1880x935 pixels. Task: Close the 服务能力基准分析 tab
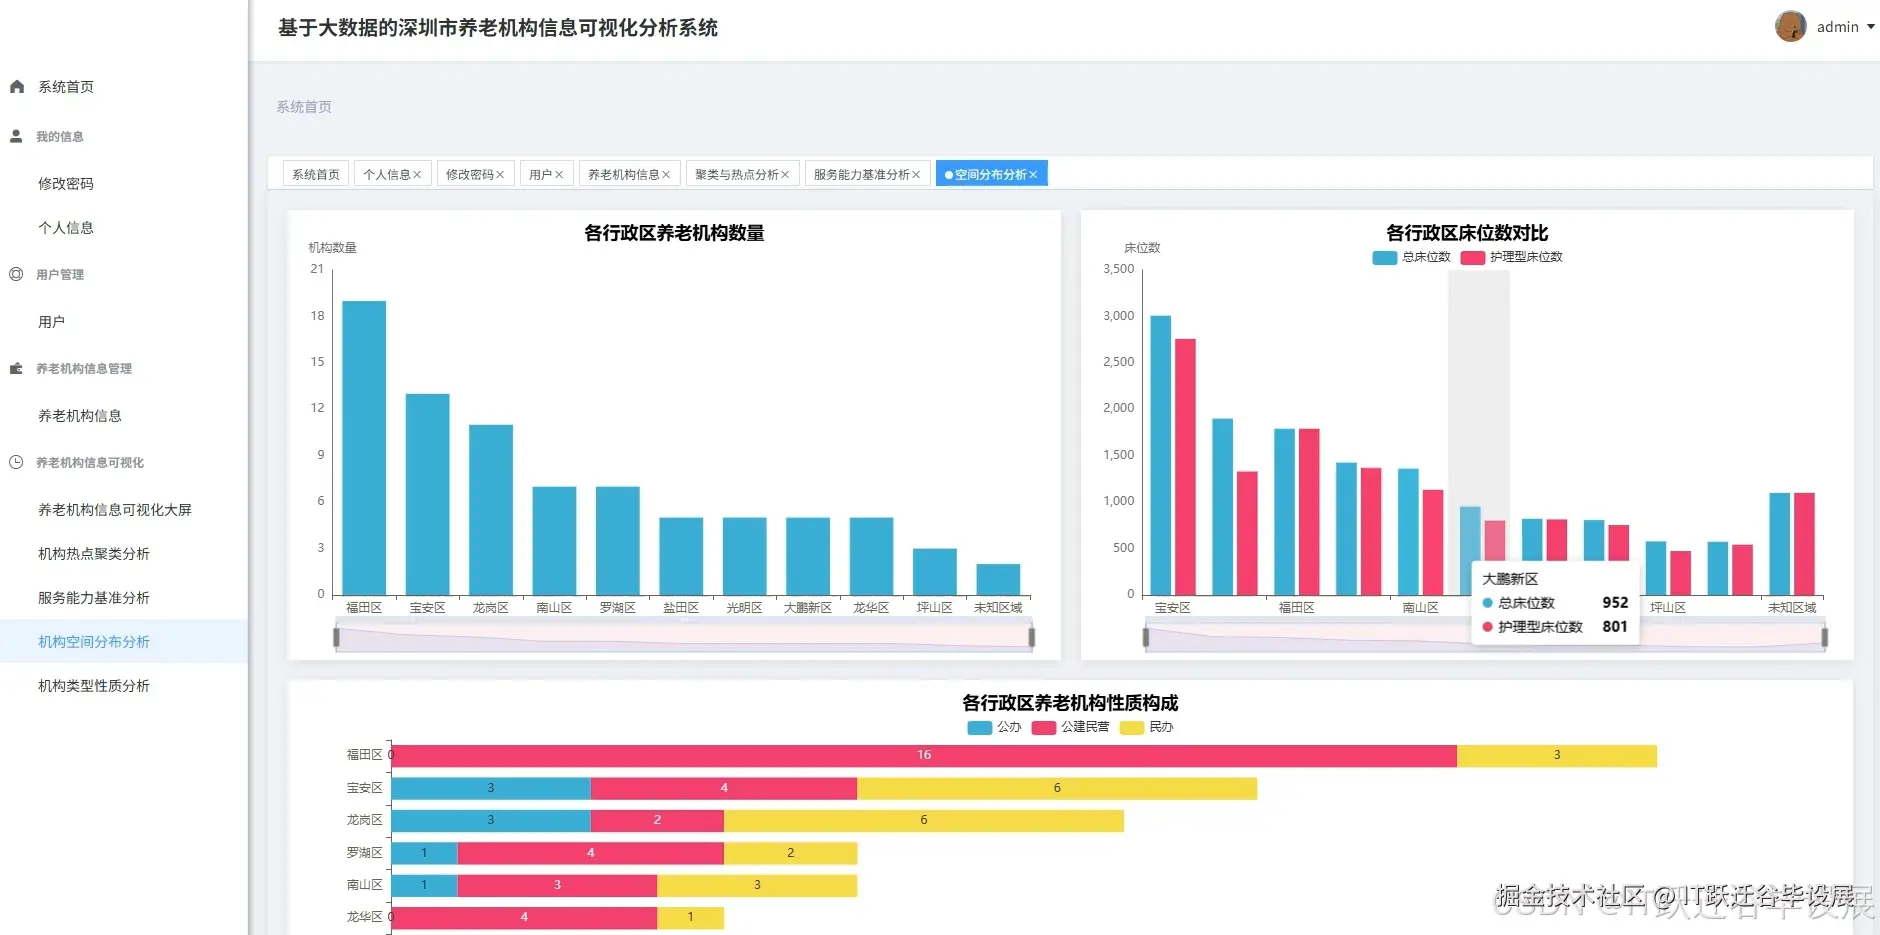click(916, 175)
